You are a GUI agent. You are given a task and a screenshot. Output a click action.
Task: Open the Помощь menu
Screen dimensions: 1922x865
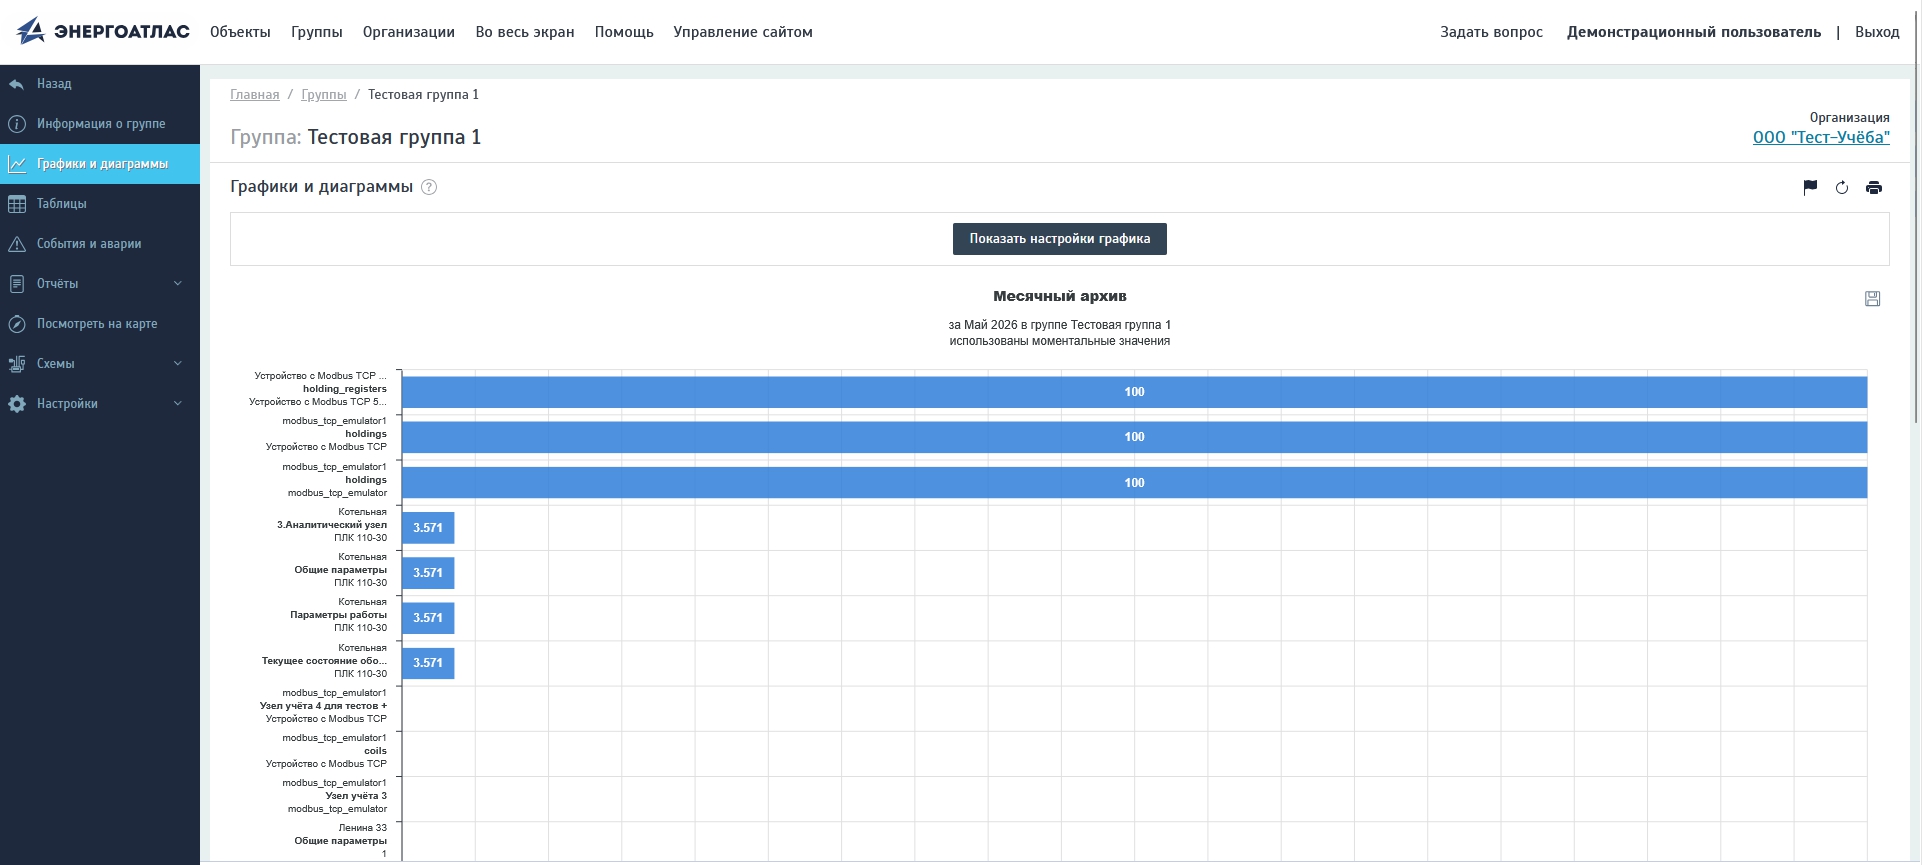[x=624, y=32]
